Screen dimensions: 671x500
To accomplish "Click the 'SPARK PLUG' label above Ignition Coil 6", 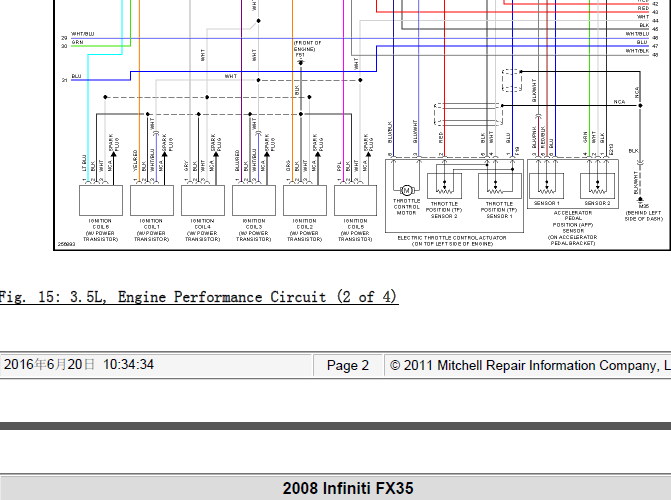I will [114, 143].
